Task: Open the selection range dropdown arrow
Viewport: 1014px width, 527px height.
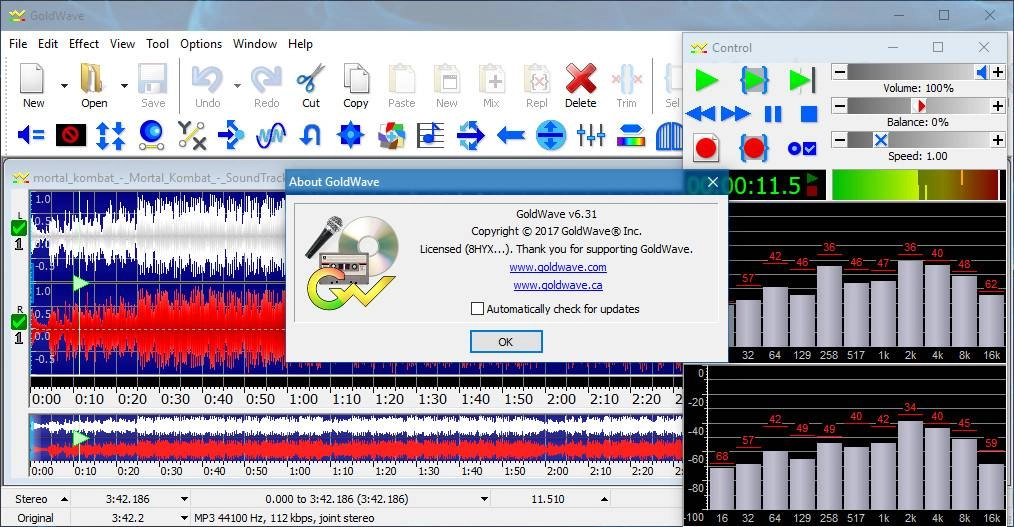Action: tap(484, 499)
